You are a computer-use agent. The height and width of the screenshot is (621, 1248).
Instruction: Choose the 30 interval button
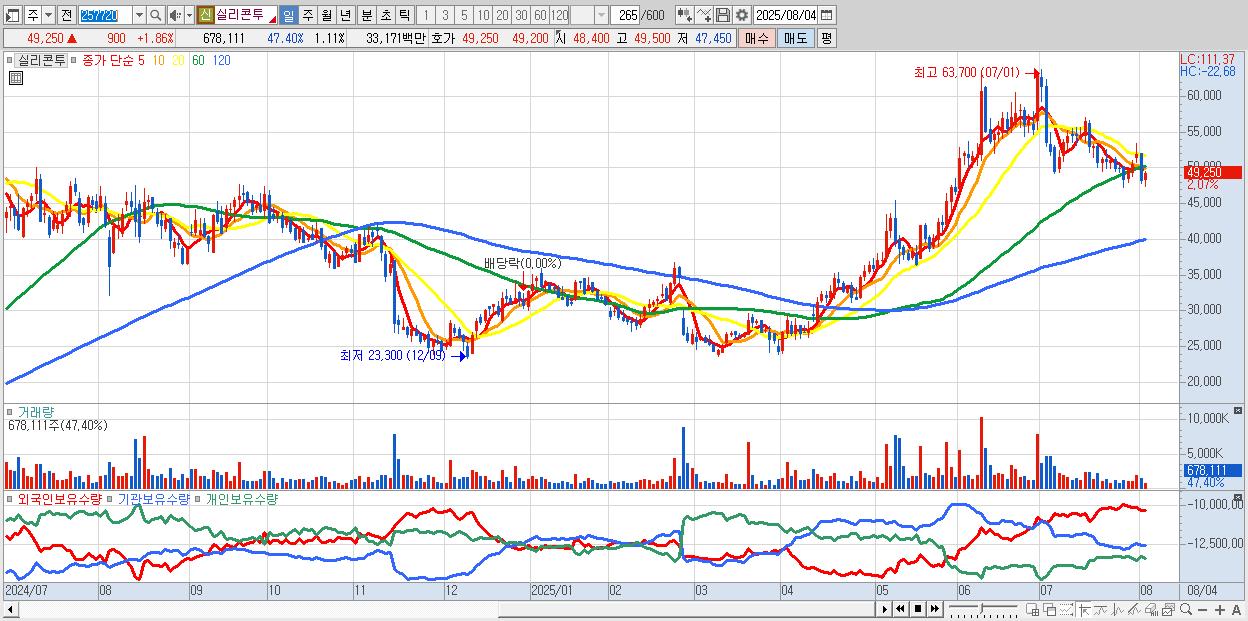click(522, 15)
